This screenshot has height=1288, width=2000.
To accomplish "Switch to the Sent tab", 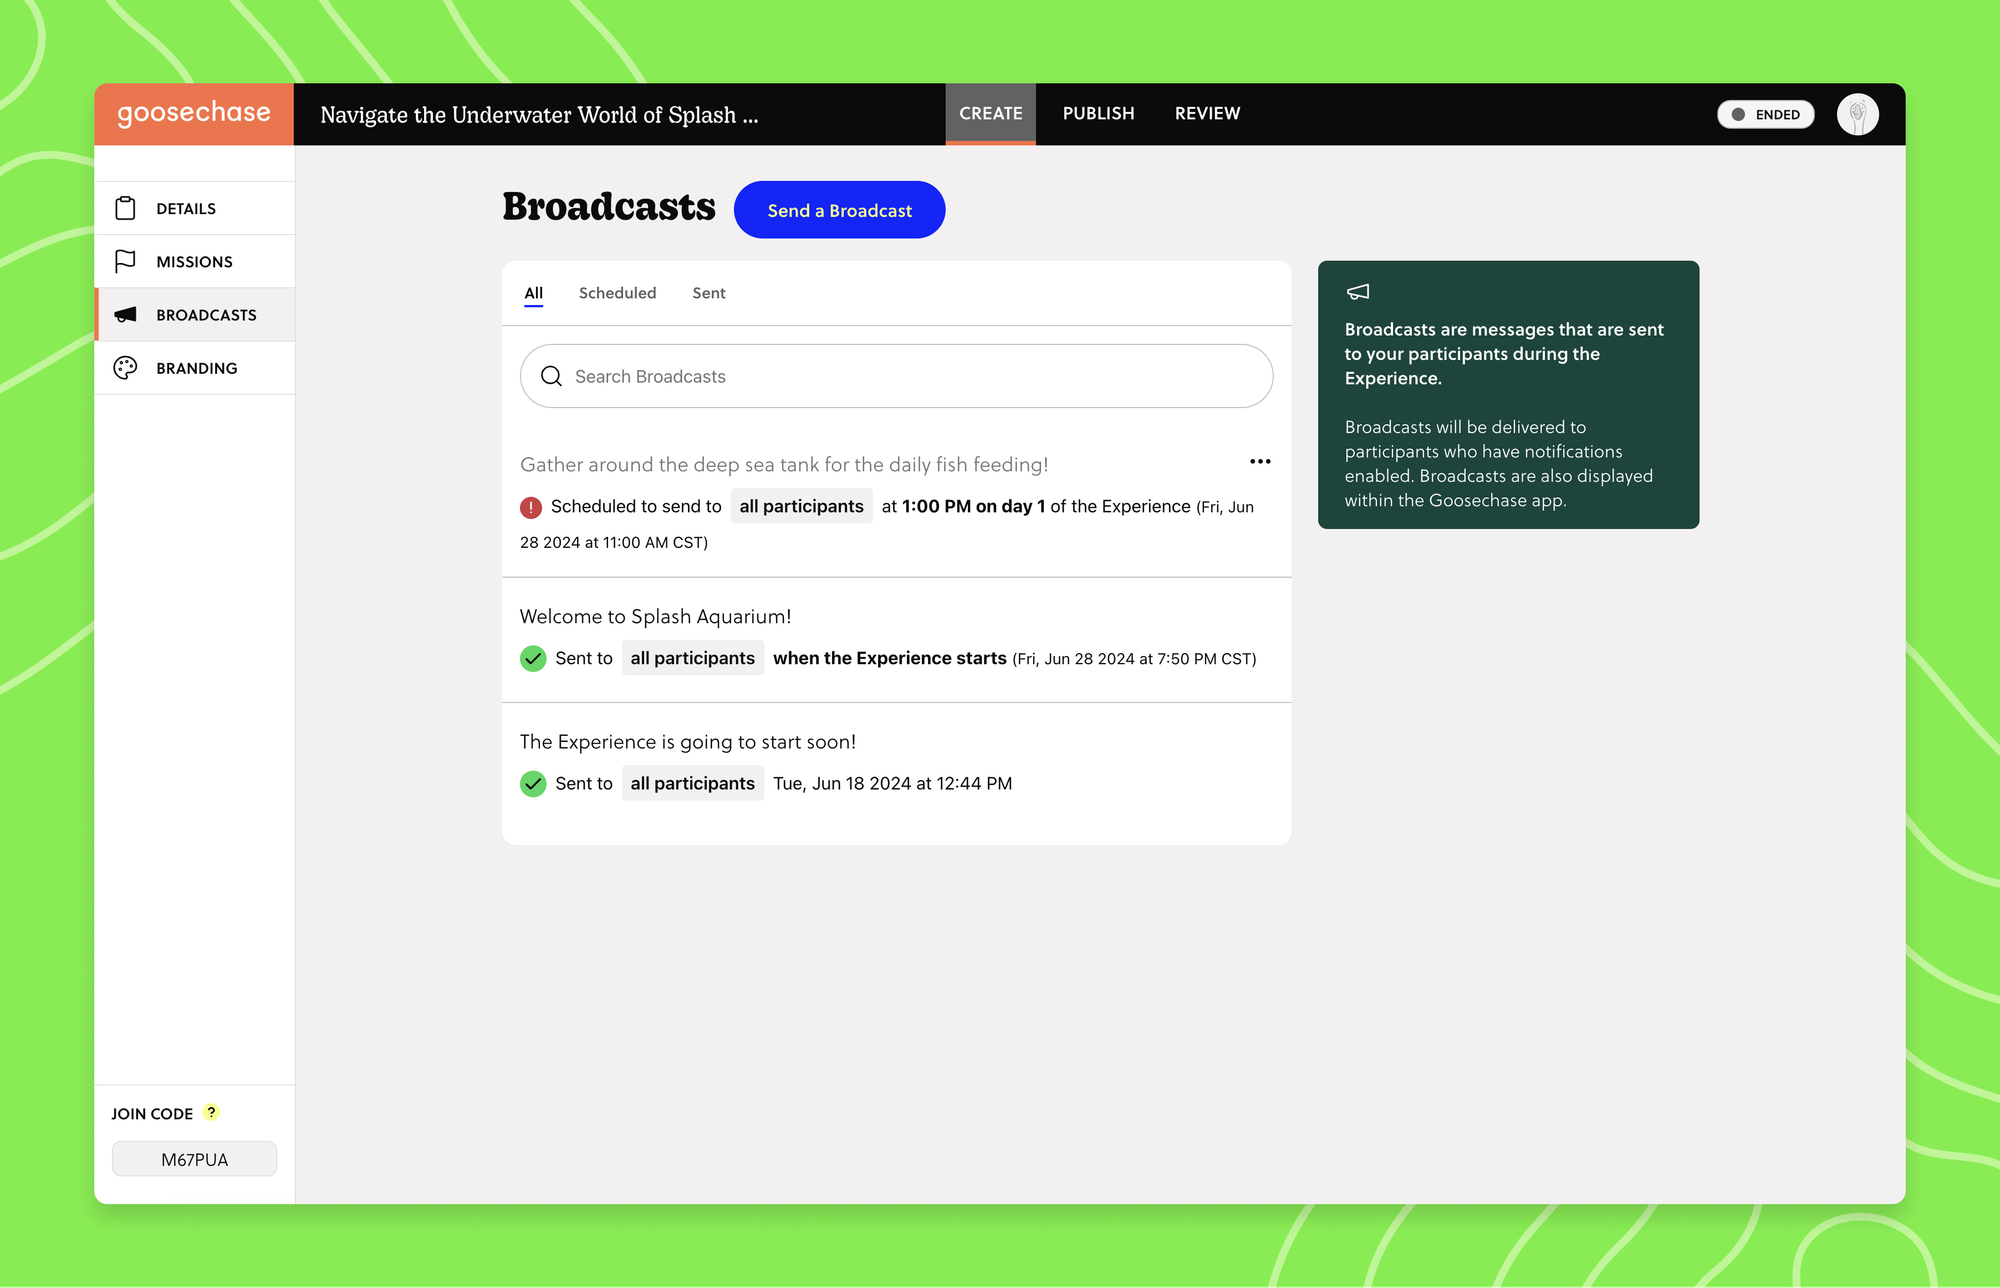I will point(708,292).
